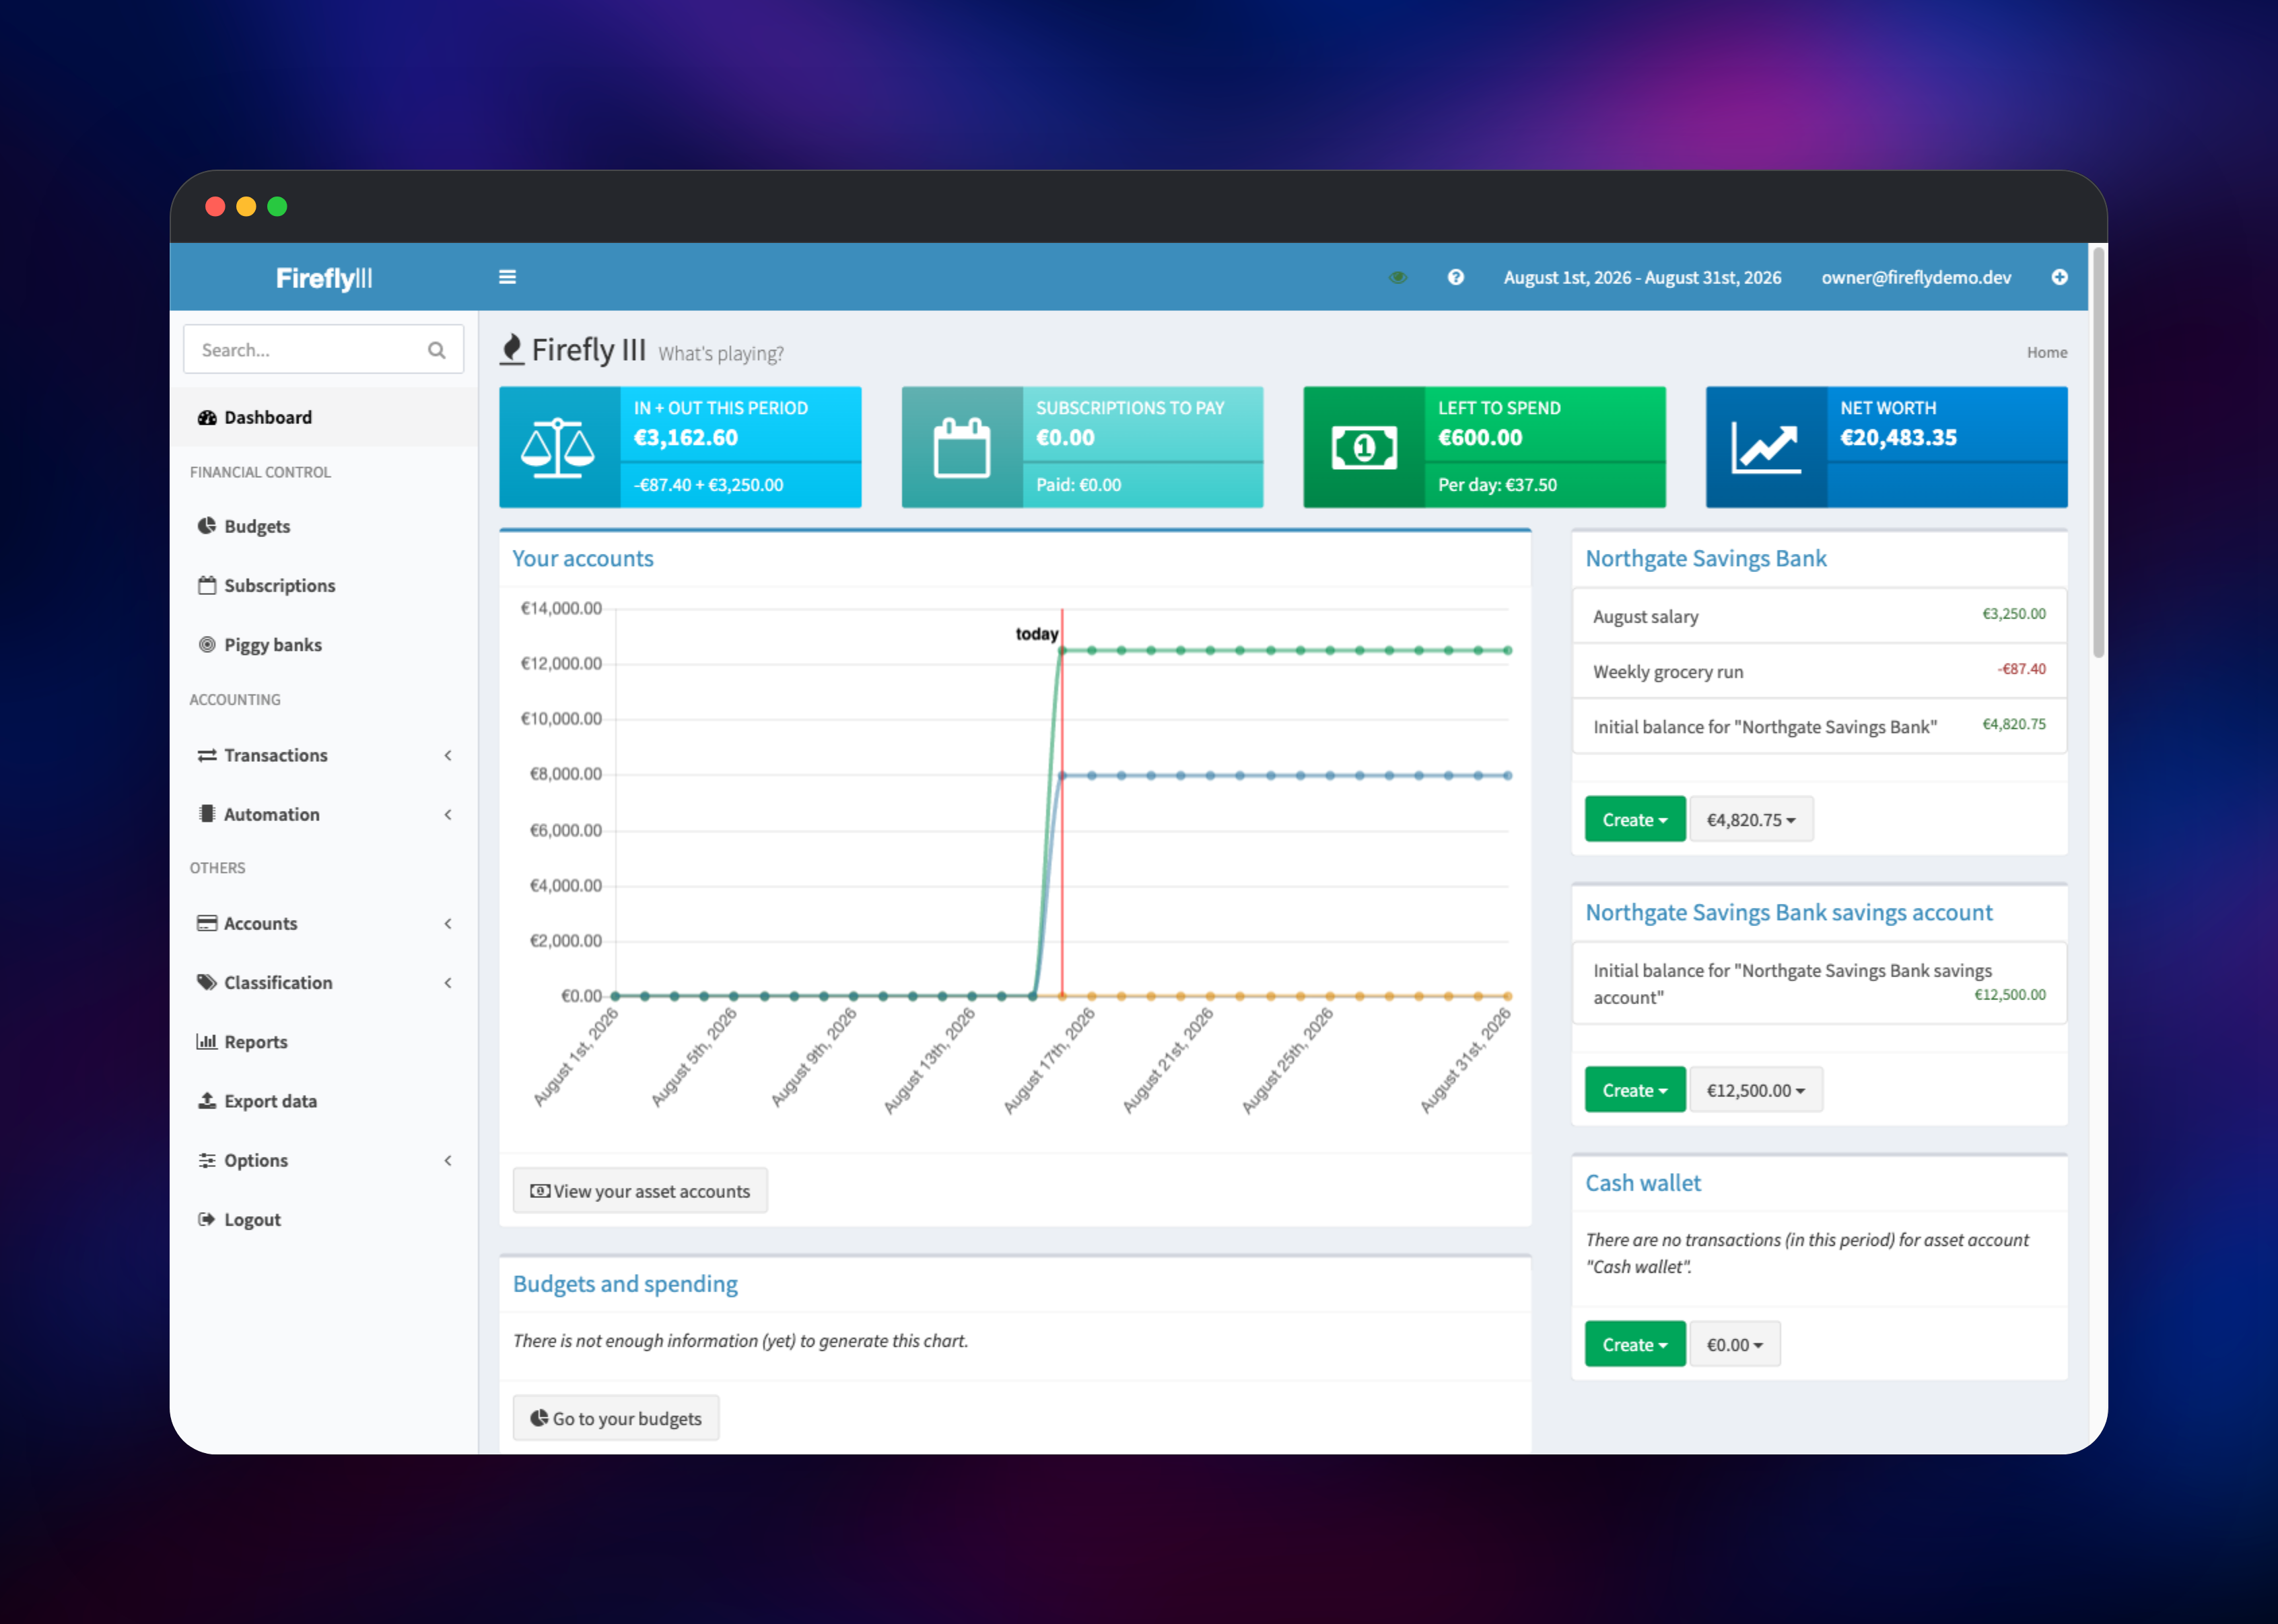Click the calendar icon in Subscriptions box
The width and height of the screenshot is (2278, 1624).
pyautogui.click(x=961, y=447)
